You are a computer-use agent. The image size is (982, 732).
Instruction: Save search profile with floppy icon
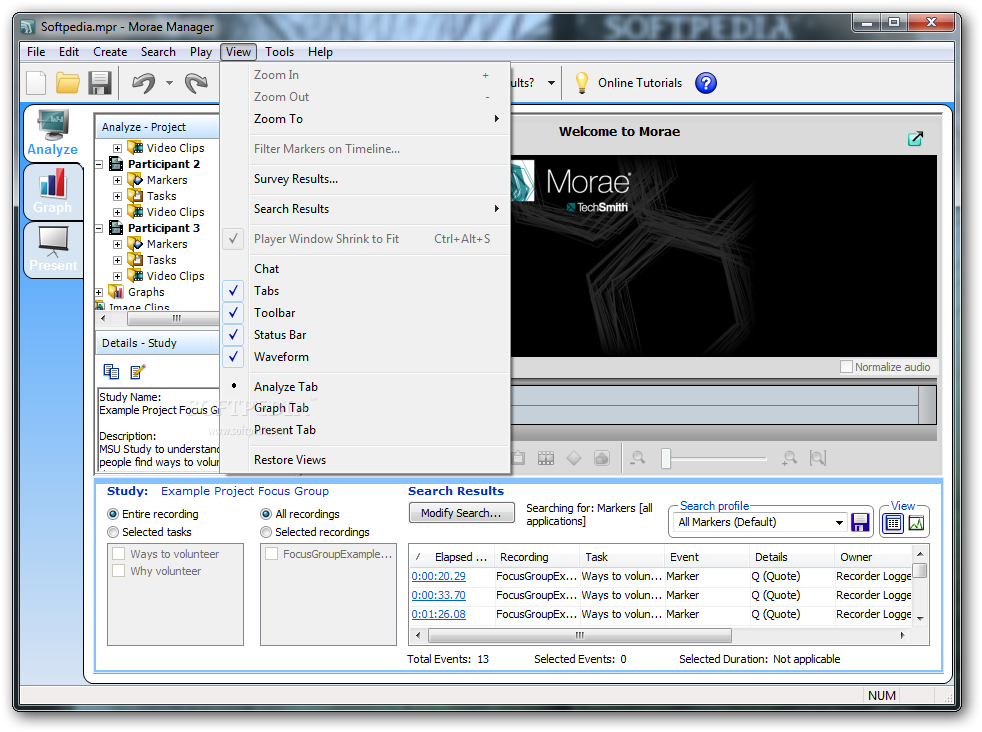pyautogui.click(x=861, y=522)
